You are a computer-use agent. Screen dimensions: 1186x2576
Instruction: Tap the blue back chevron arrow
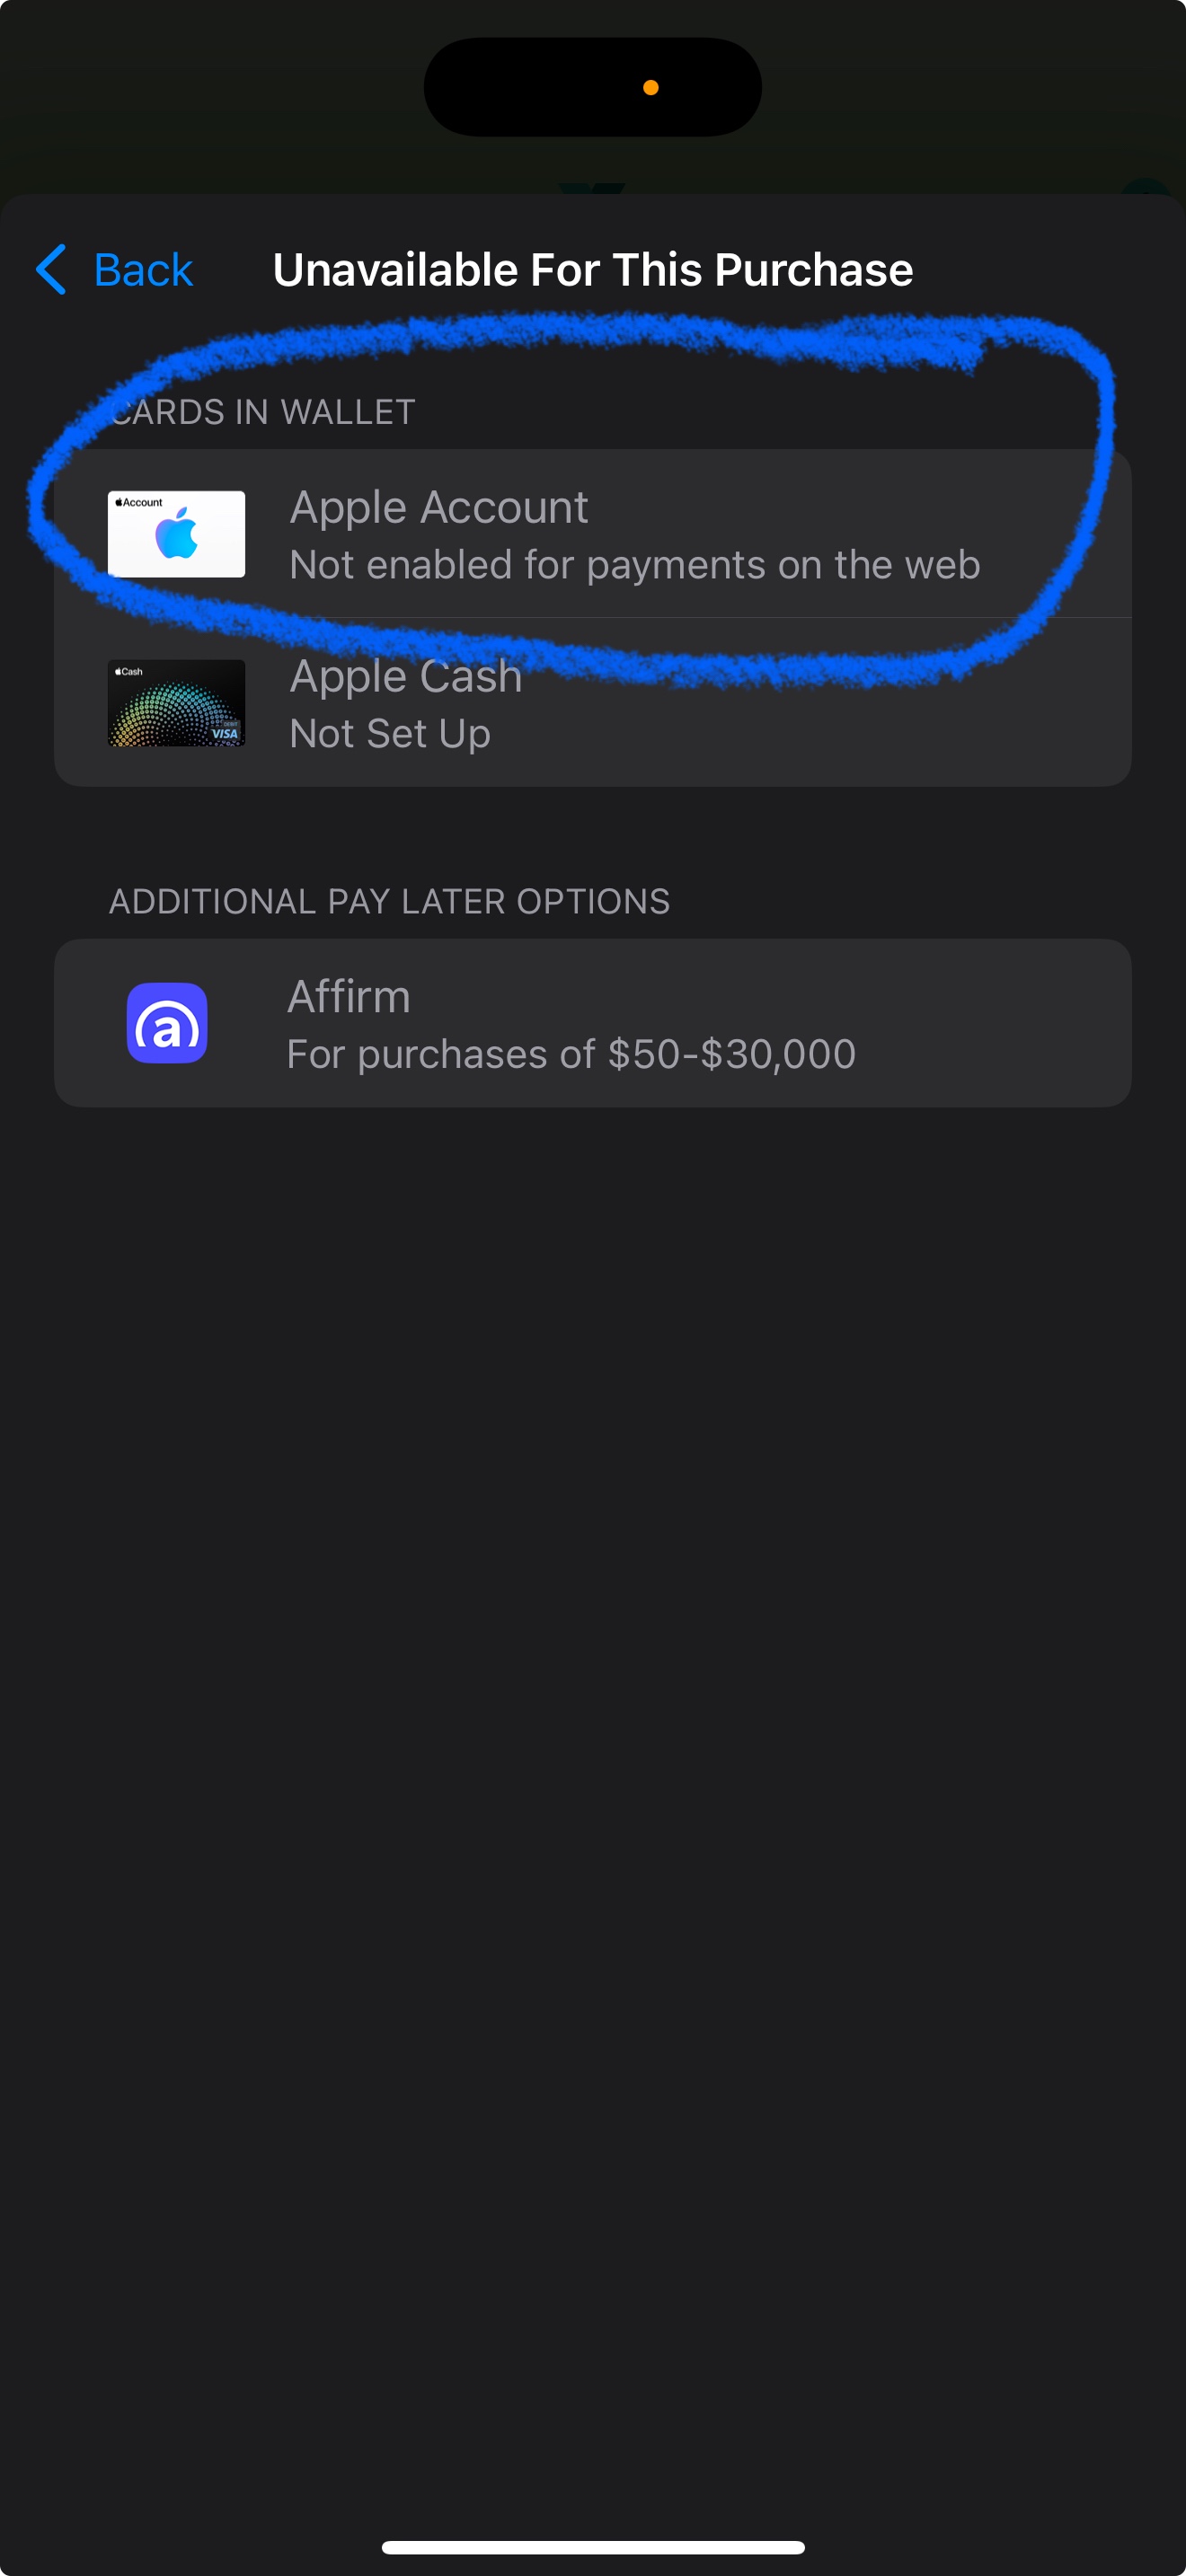(x=51, y=269)
